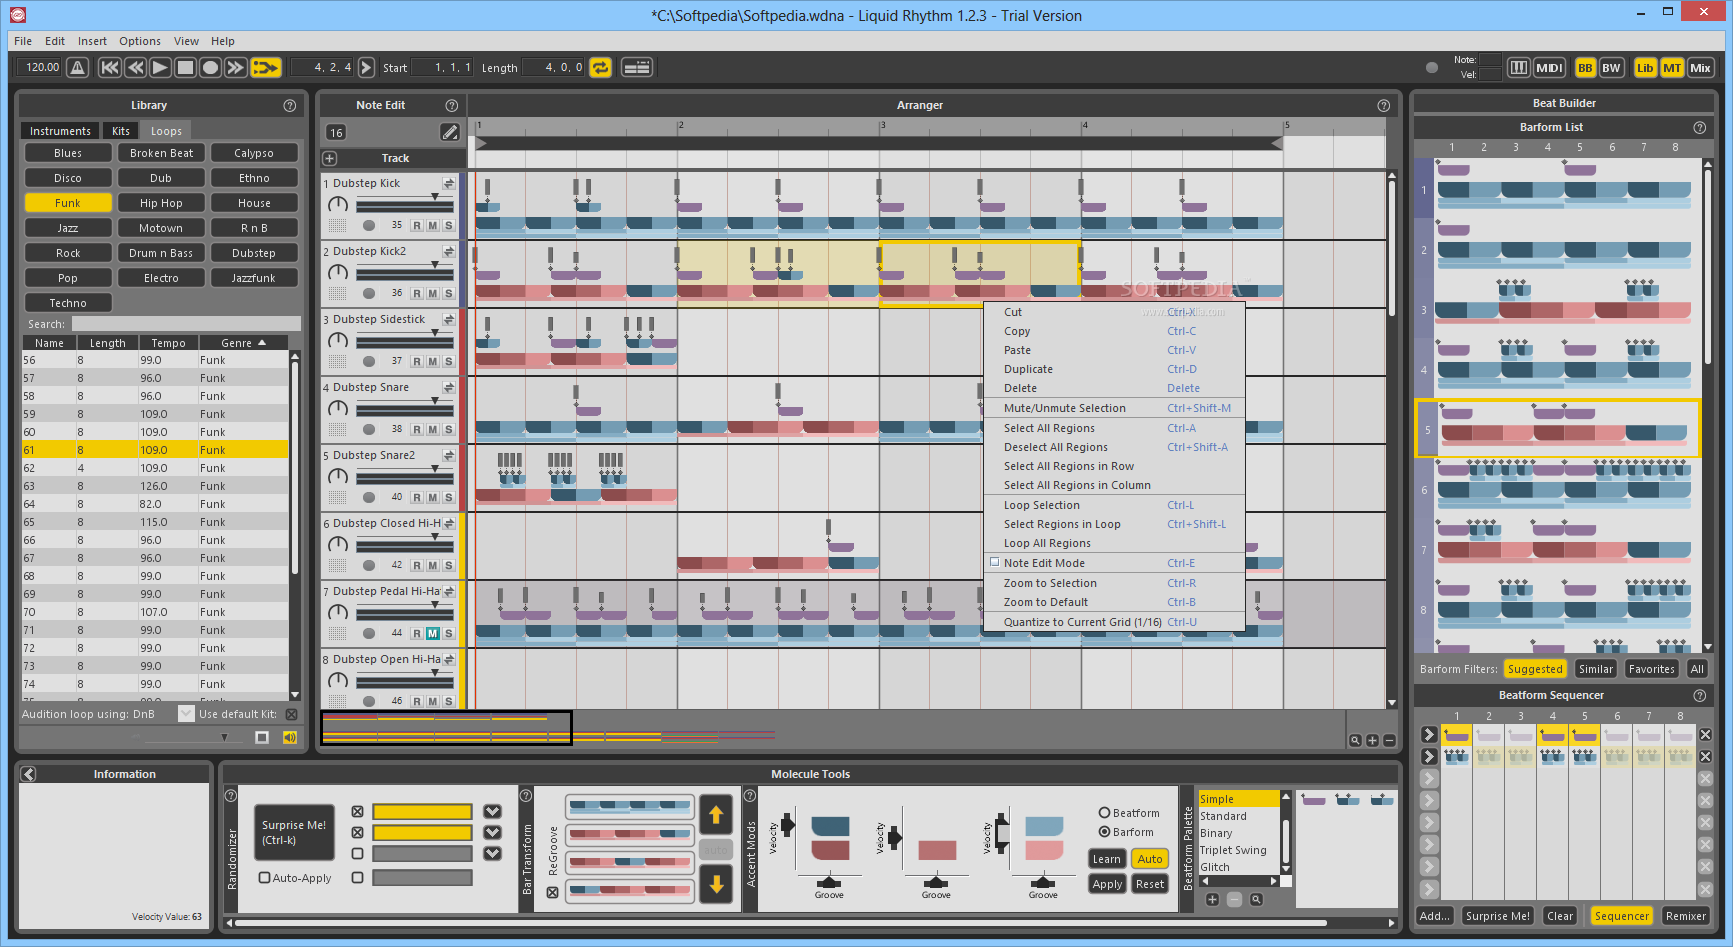
Task: Toggle the MT Molecule Tools panel button
Action: pyautogui.click(x=1672, y=67)
